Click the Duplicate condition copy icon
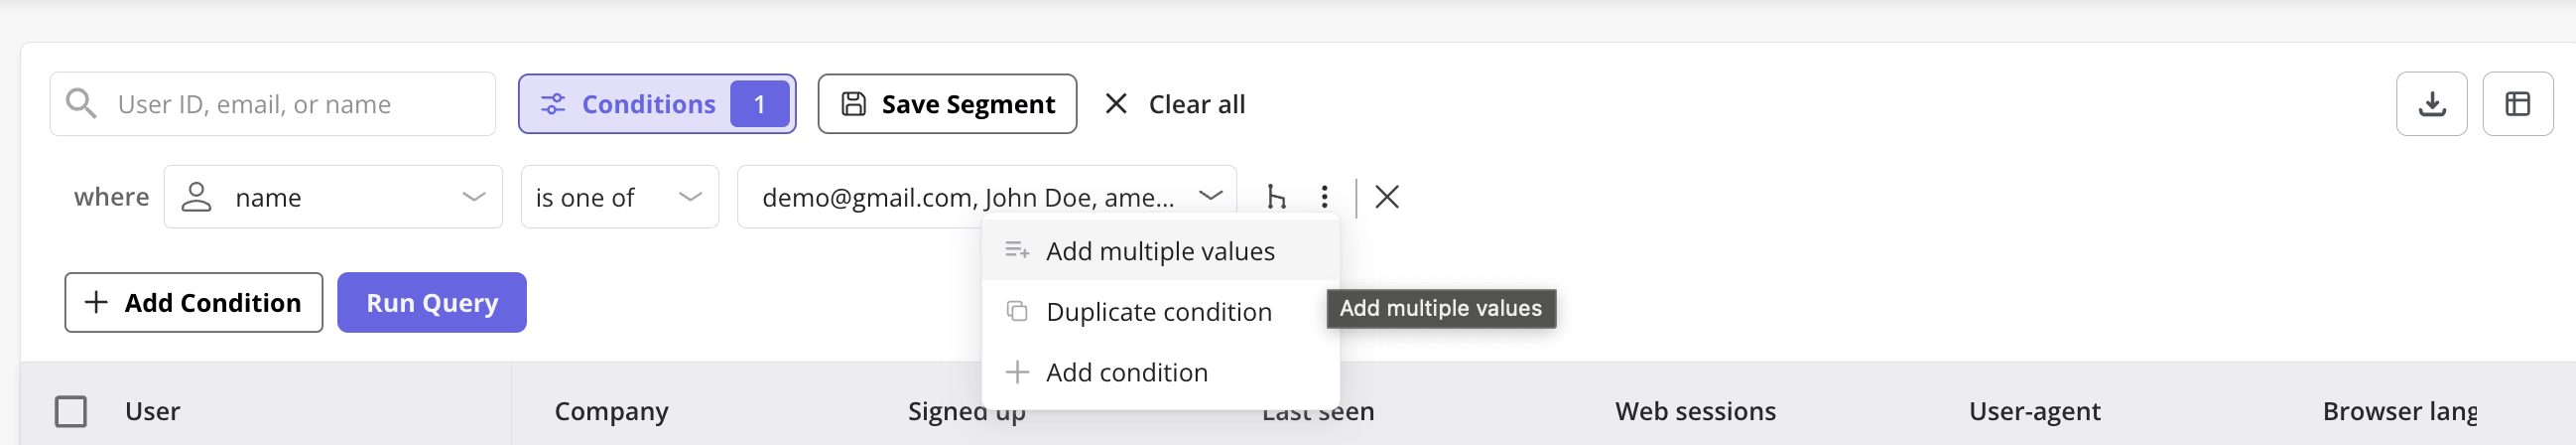This screenshot has width=2576, height=445. [1016, 312]
